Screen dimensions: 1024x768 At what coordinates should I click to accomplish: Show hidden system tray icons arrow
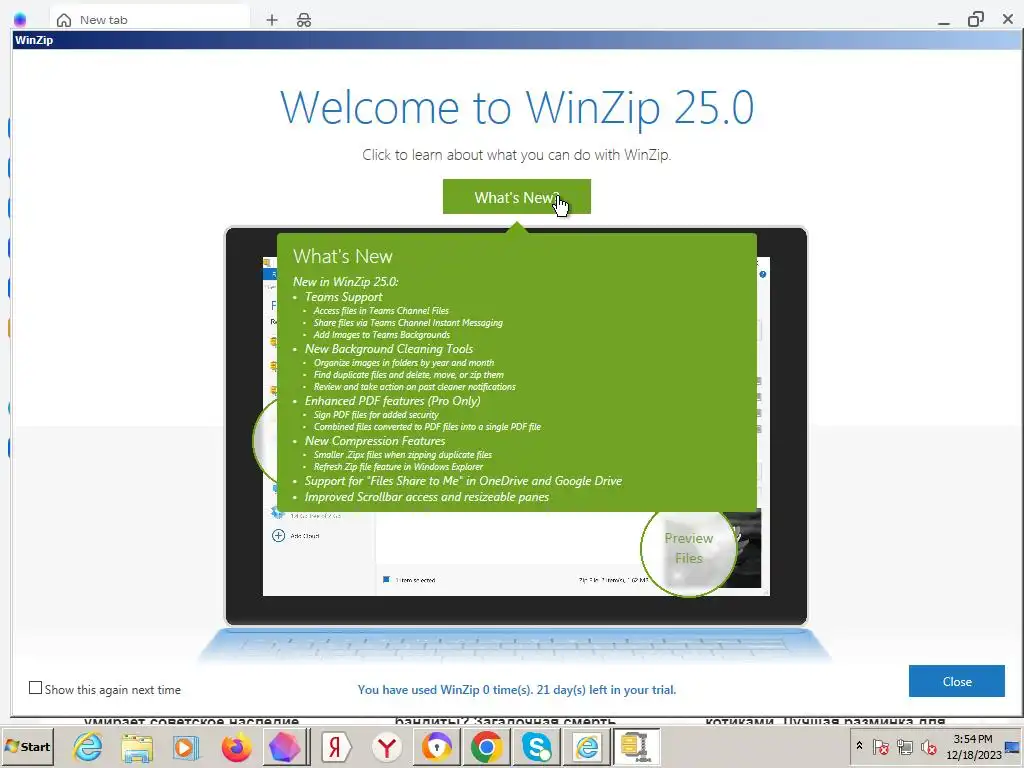[859, 746]
